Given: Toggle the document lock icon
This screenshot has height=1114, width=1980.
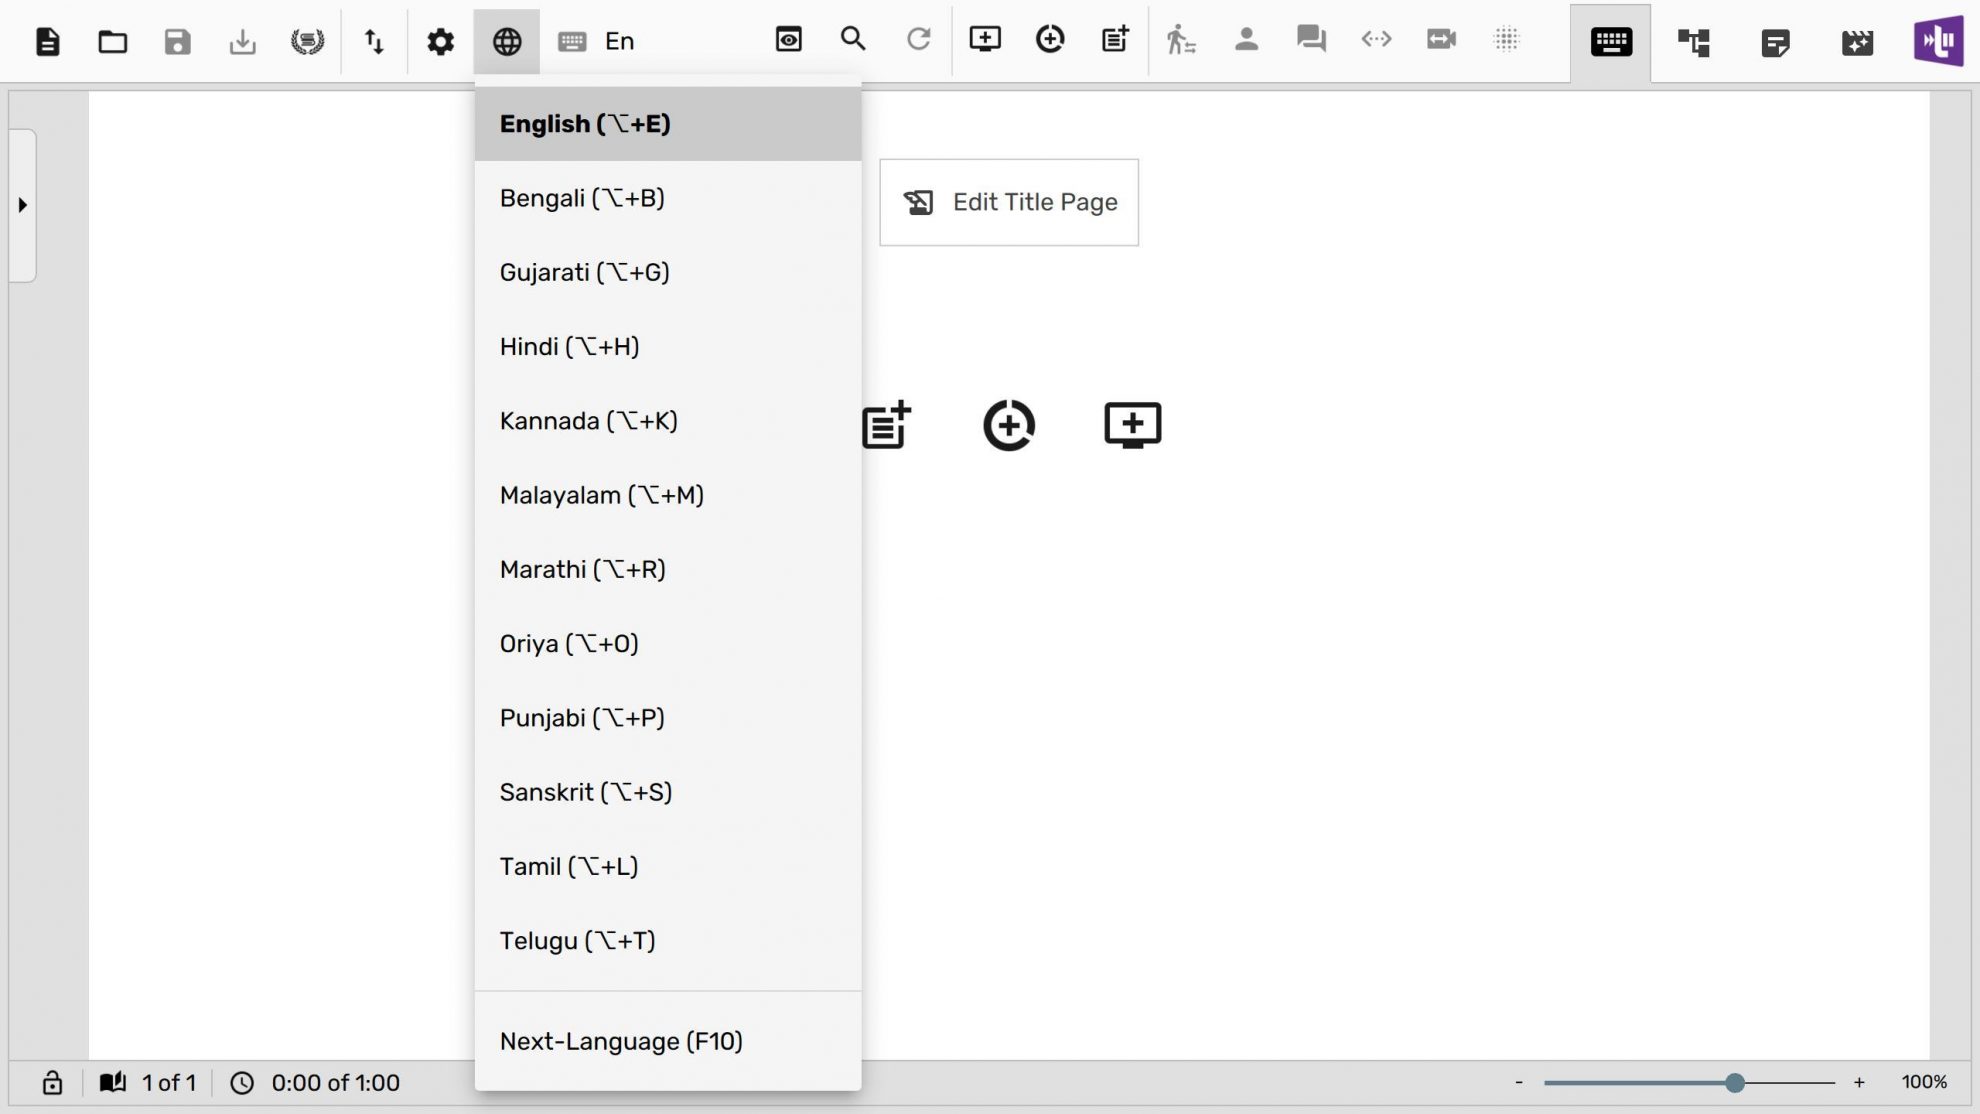Looking at the screenshot, I should pyautogui.click(x=52, y=1083).
